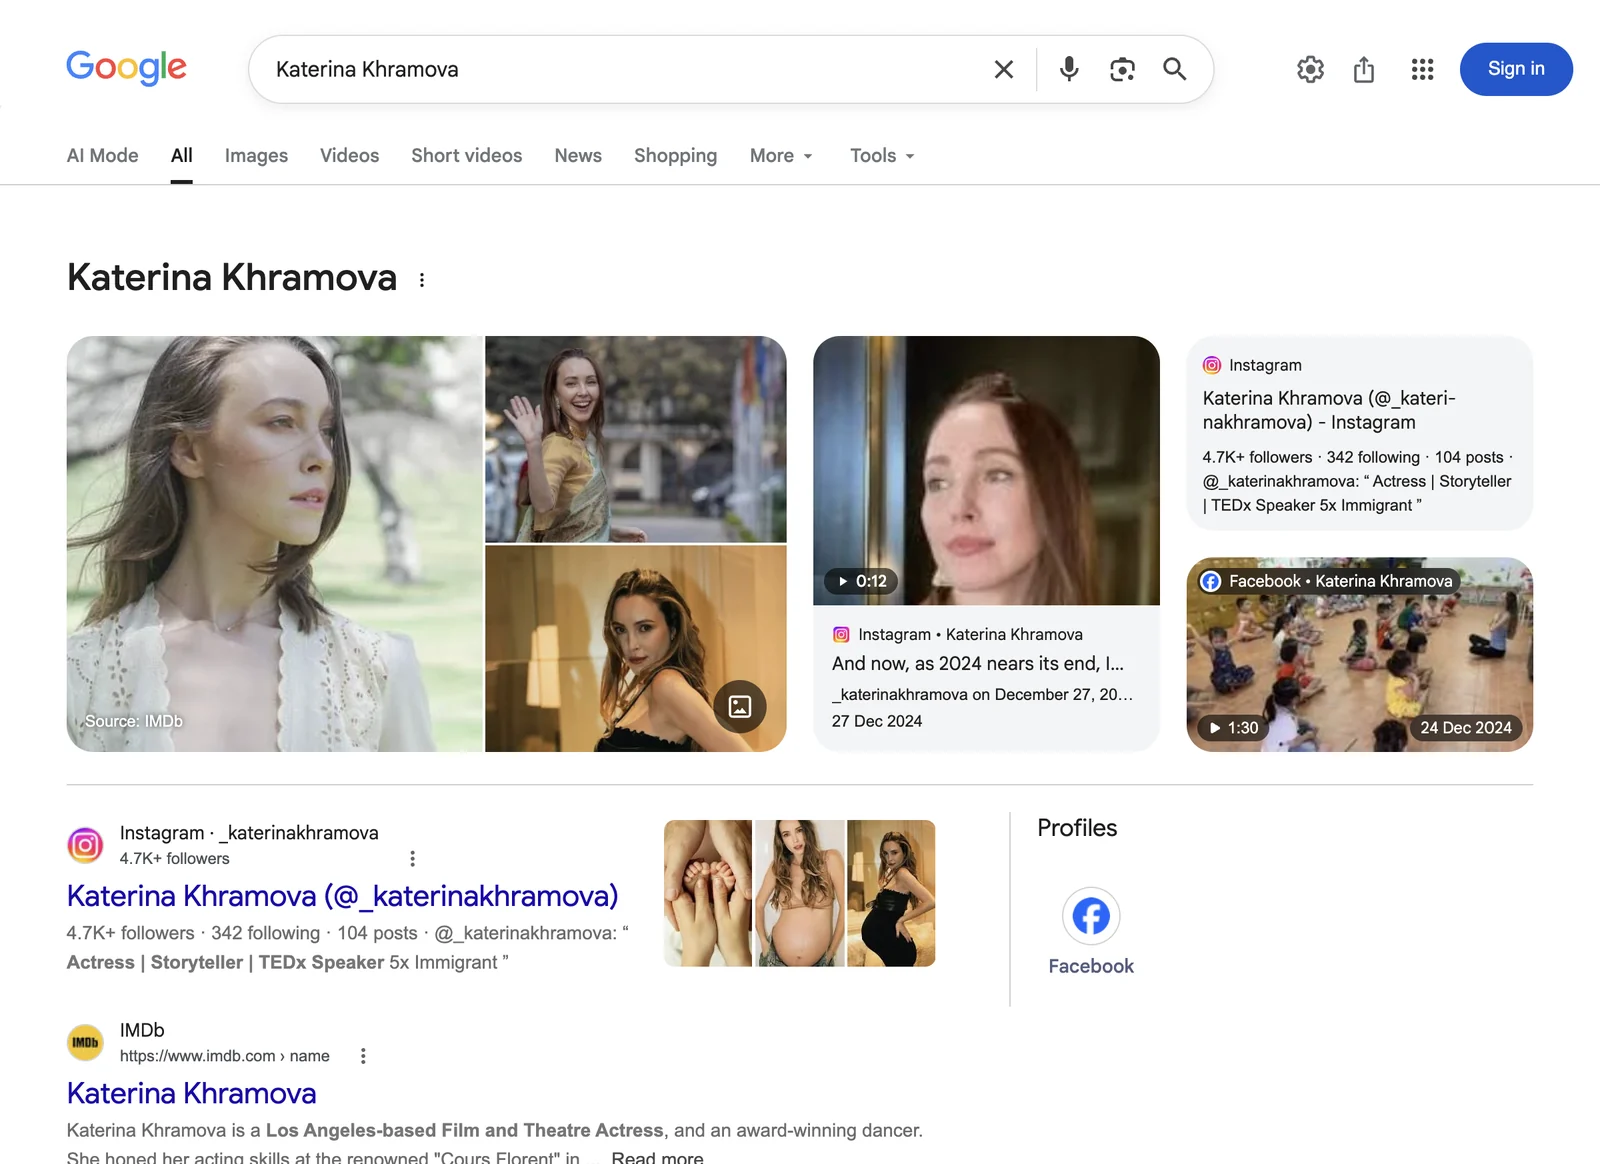Click '4.7K+ followers' under Instagram source
This screenshot has height=1164, width=1600.
pos(174,858)
